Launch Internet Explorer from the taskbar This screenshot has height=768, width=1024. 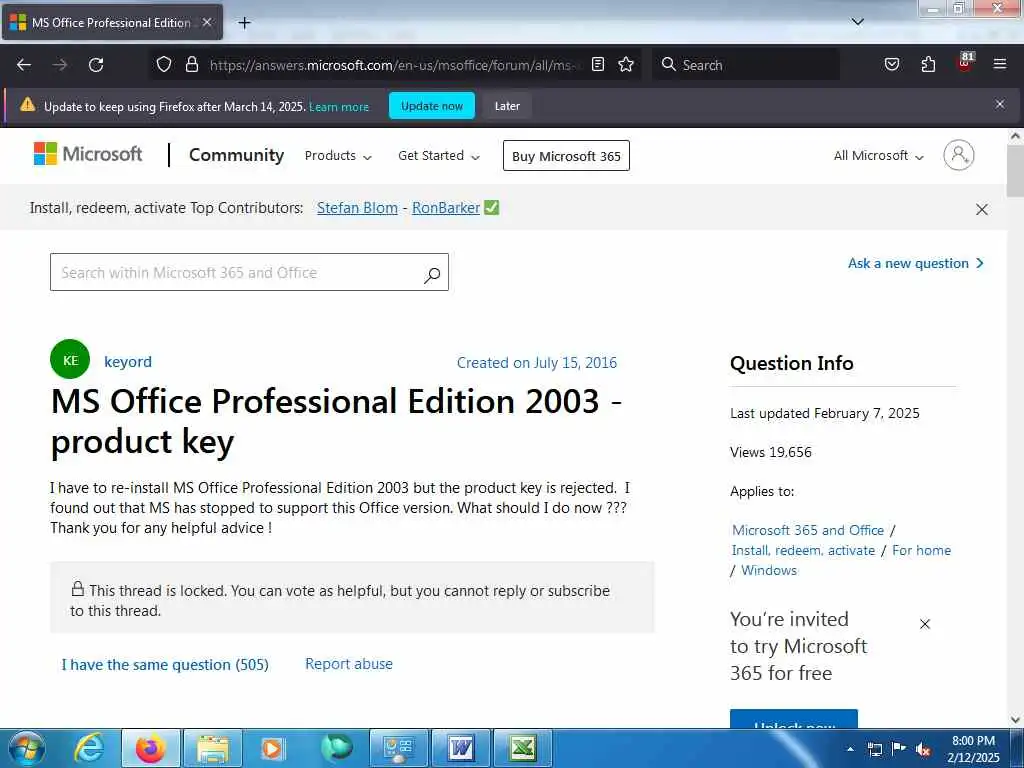(89, 748)
